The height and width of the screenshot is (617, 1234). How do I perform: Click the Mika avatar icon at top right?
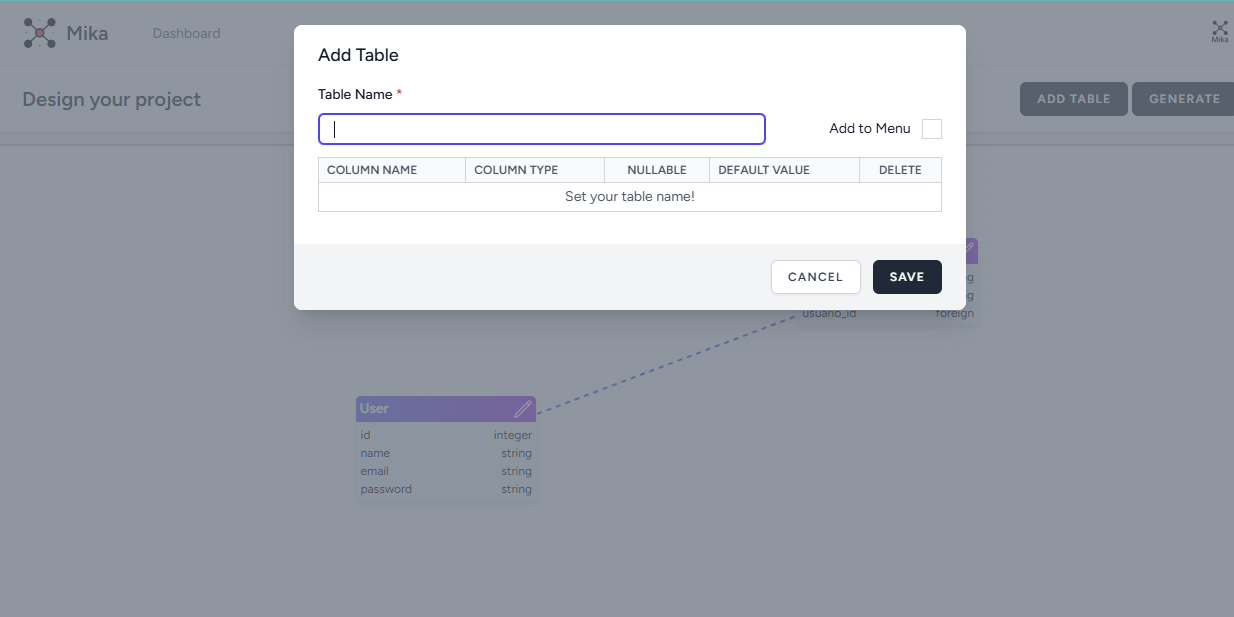[1219, 32]
